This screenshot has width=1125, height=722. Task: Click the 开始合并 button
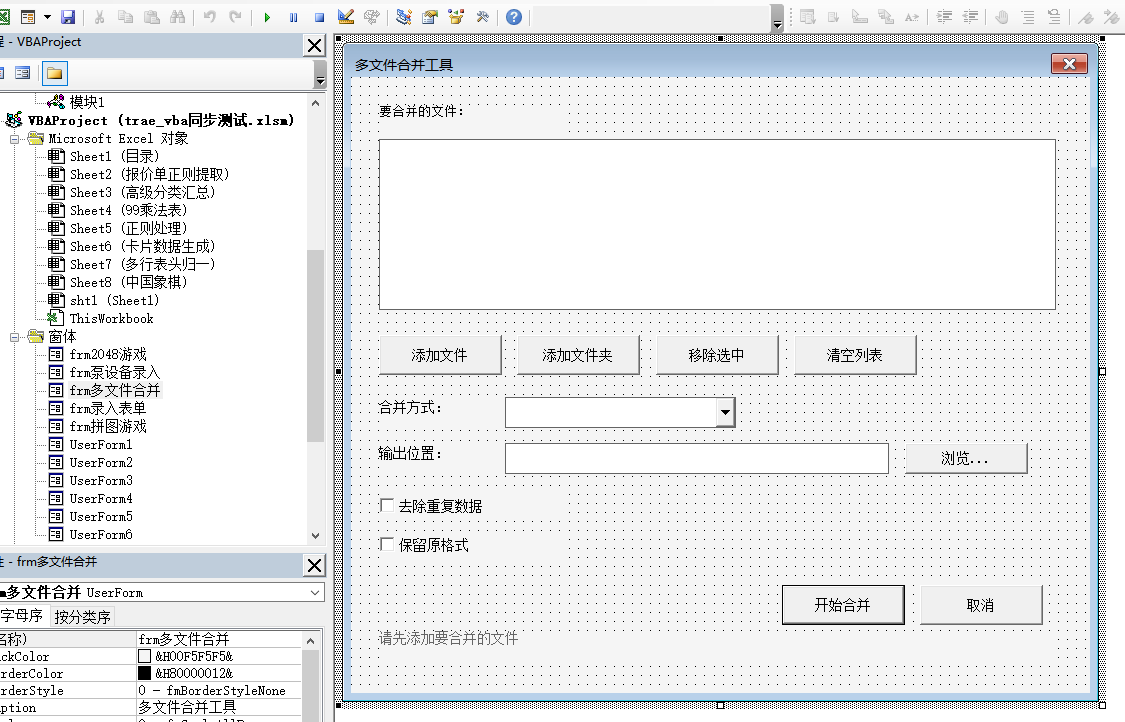click(x=843, y=604)
